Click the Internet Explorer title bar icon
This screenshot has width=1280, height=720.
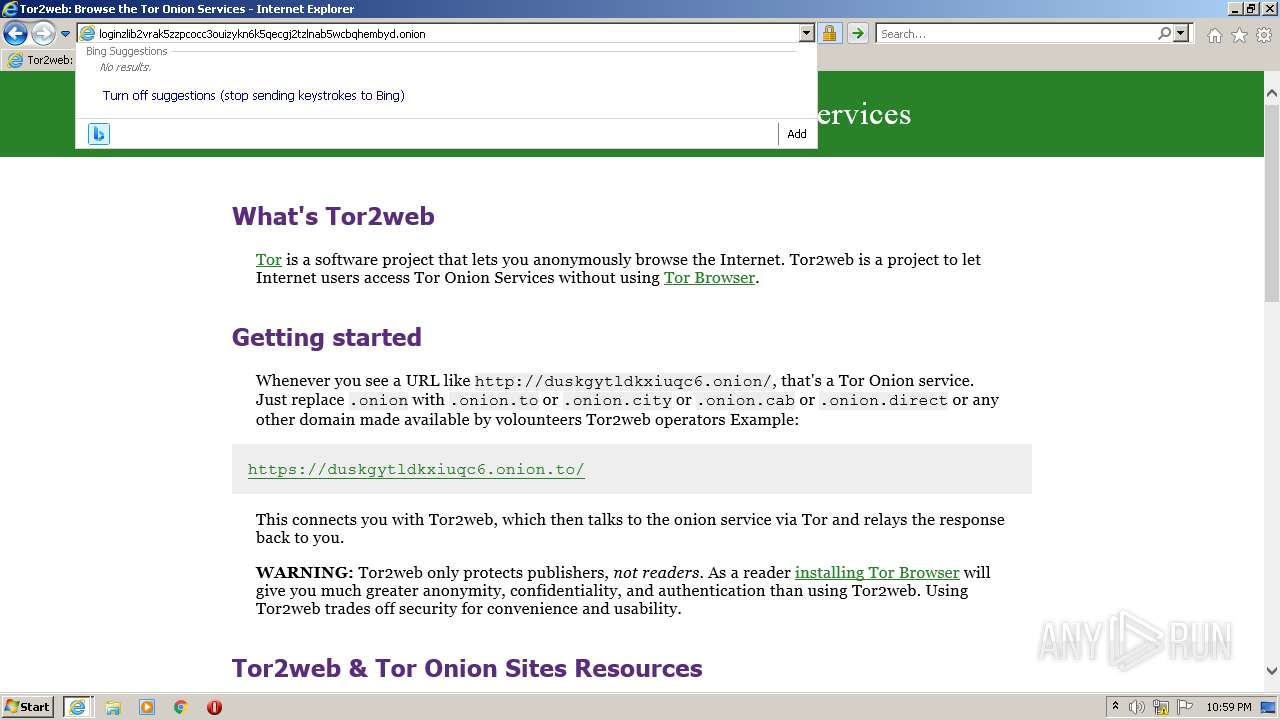[x=10, y=9]
